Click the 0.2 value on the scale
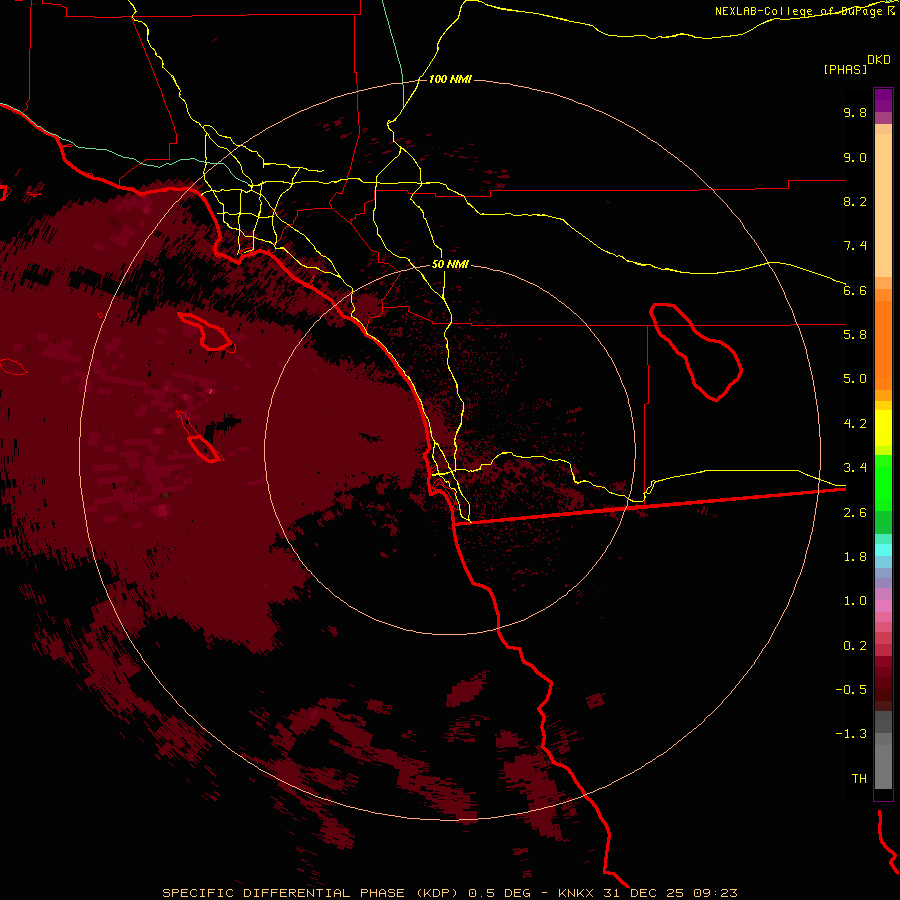Image resolution: width=900 pixels, height=900 pixels. point(855,646)
